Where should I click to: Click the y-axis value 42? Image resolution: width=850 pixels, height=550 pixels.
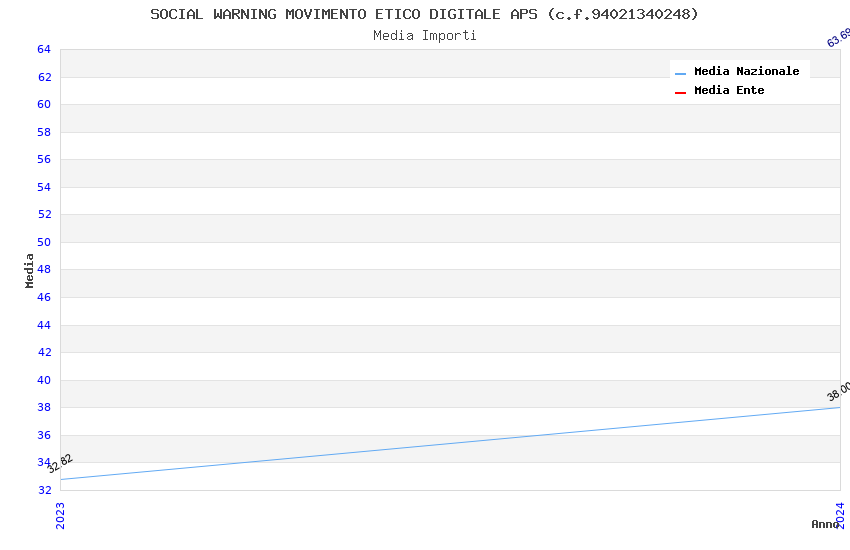(x=44, y=352)
